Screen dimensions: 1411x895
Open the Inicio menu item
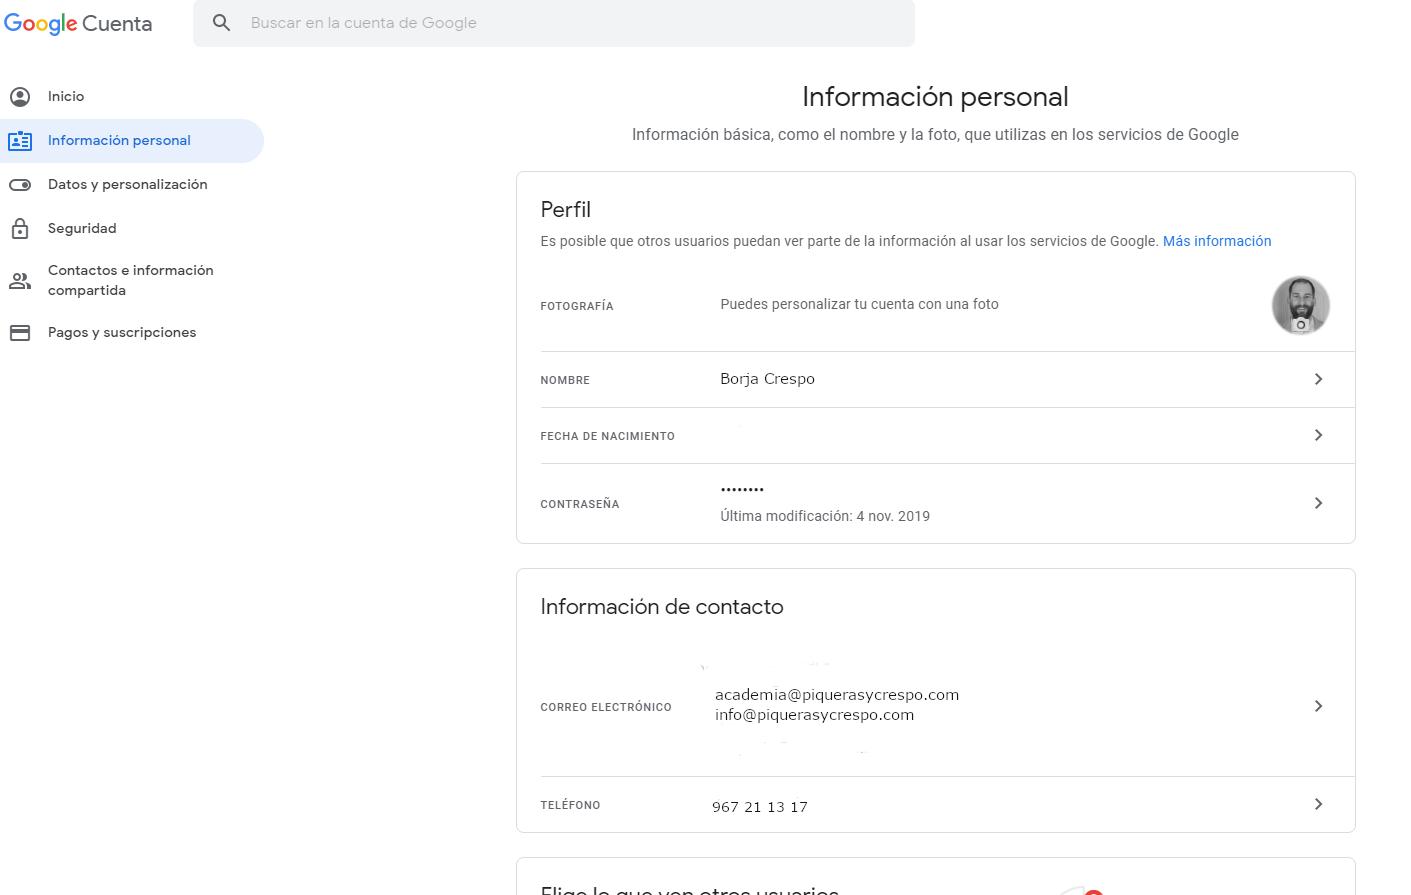tap(66, 96)
